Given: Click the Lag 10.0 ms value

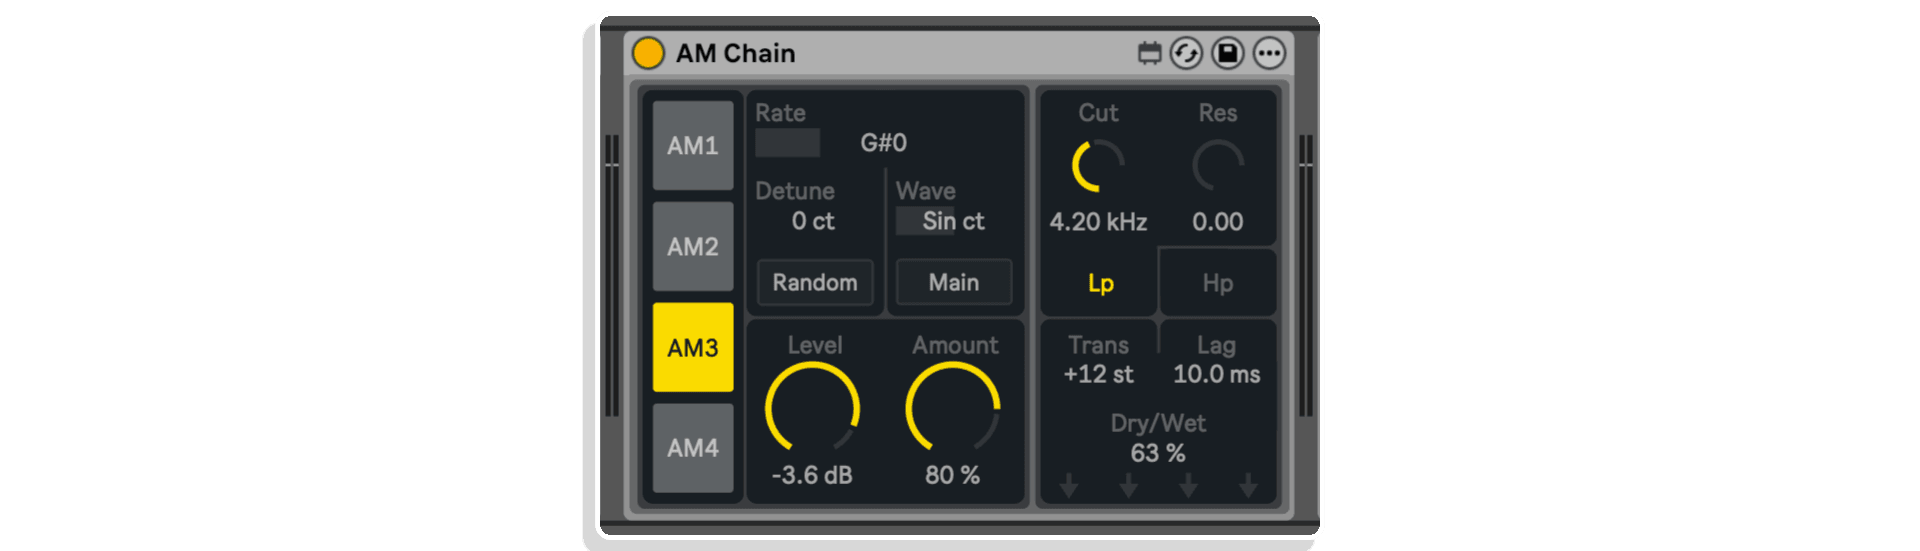Looking at the screenshot, I should pyautogui.click(x=1217, y=374).
